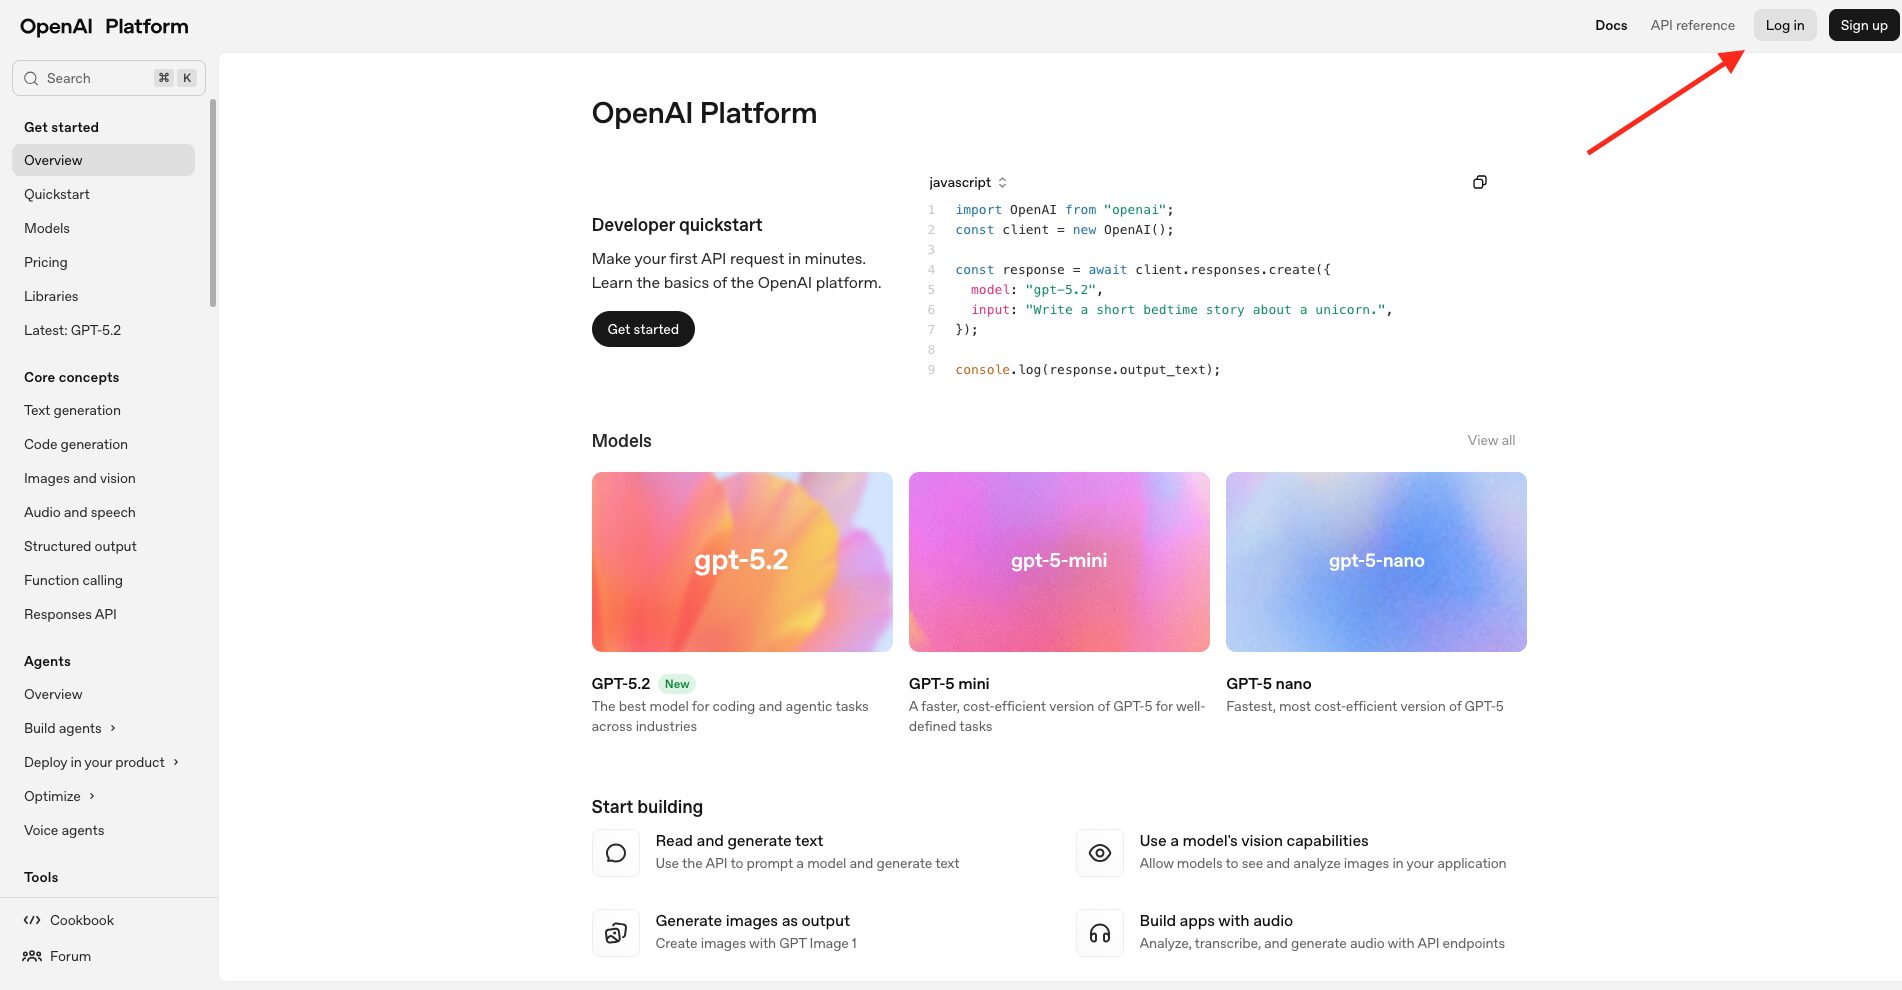Select the speech bubble icon for text generation
This screenshot has width=1902, height=990.
[x=615, y=852]
